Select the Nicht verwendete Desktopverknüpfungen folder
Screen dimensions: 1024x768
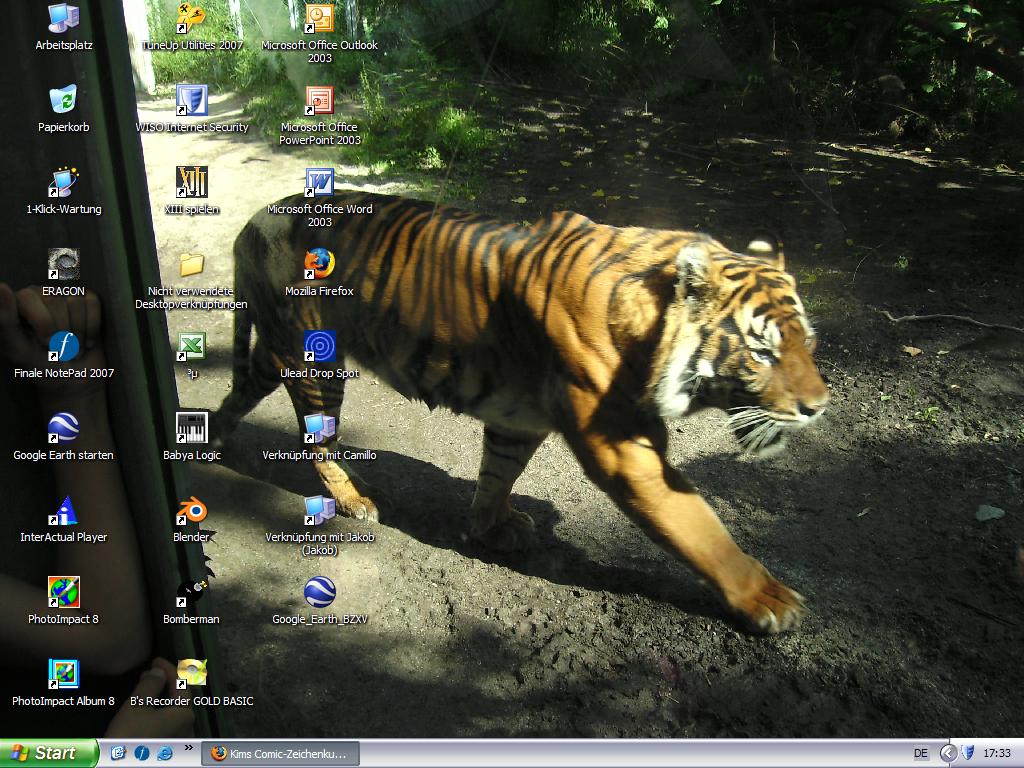191,265
